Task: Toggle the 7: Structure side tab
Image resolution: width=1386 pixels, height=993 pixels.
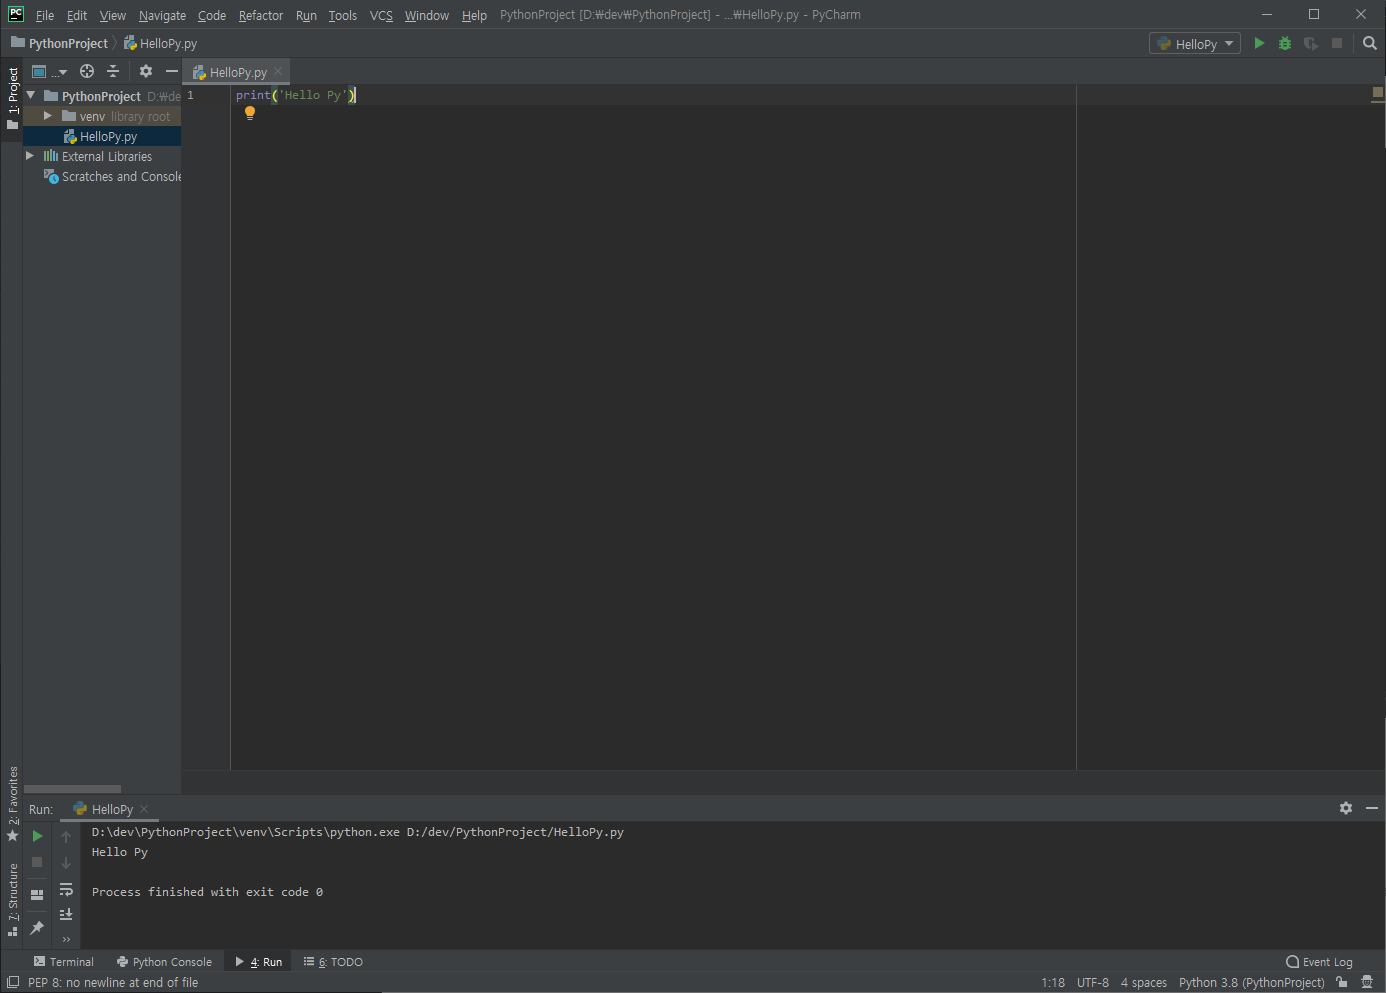Action: coord(12,899)
